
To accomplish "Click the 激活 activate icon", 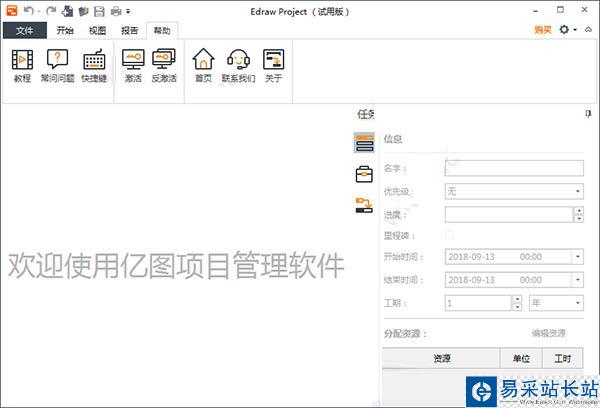I will tap(133, 59).
